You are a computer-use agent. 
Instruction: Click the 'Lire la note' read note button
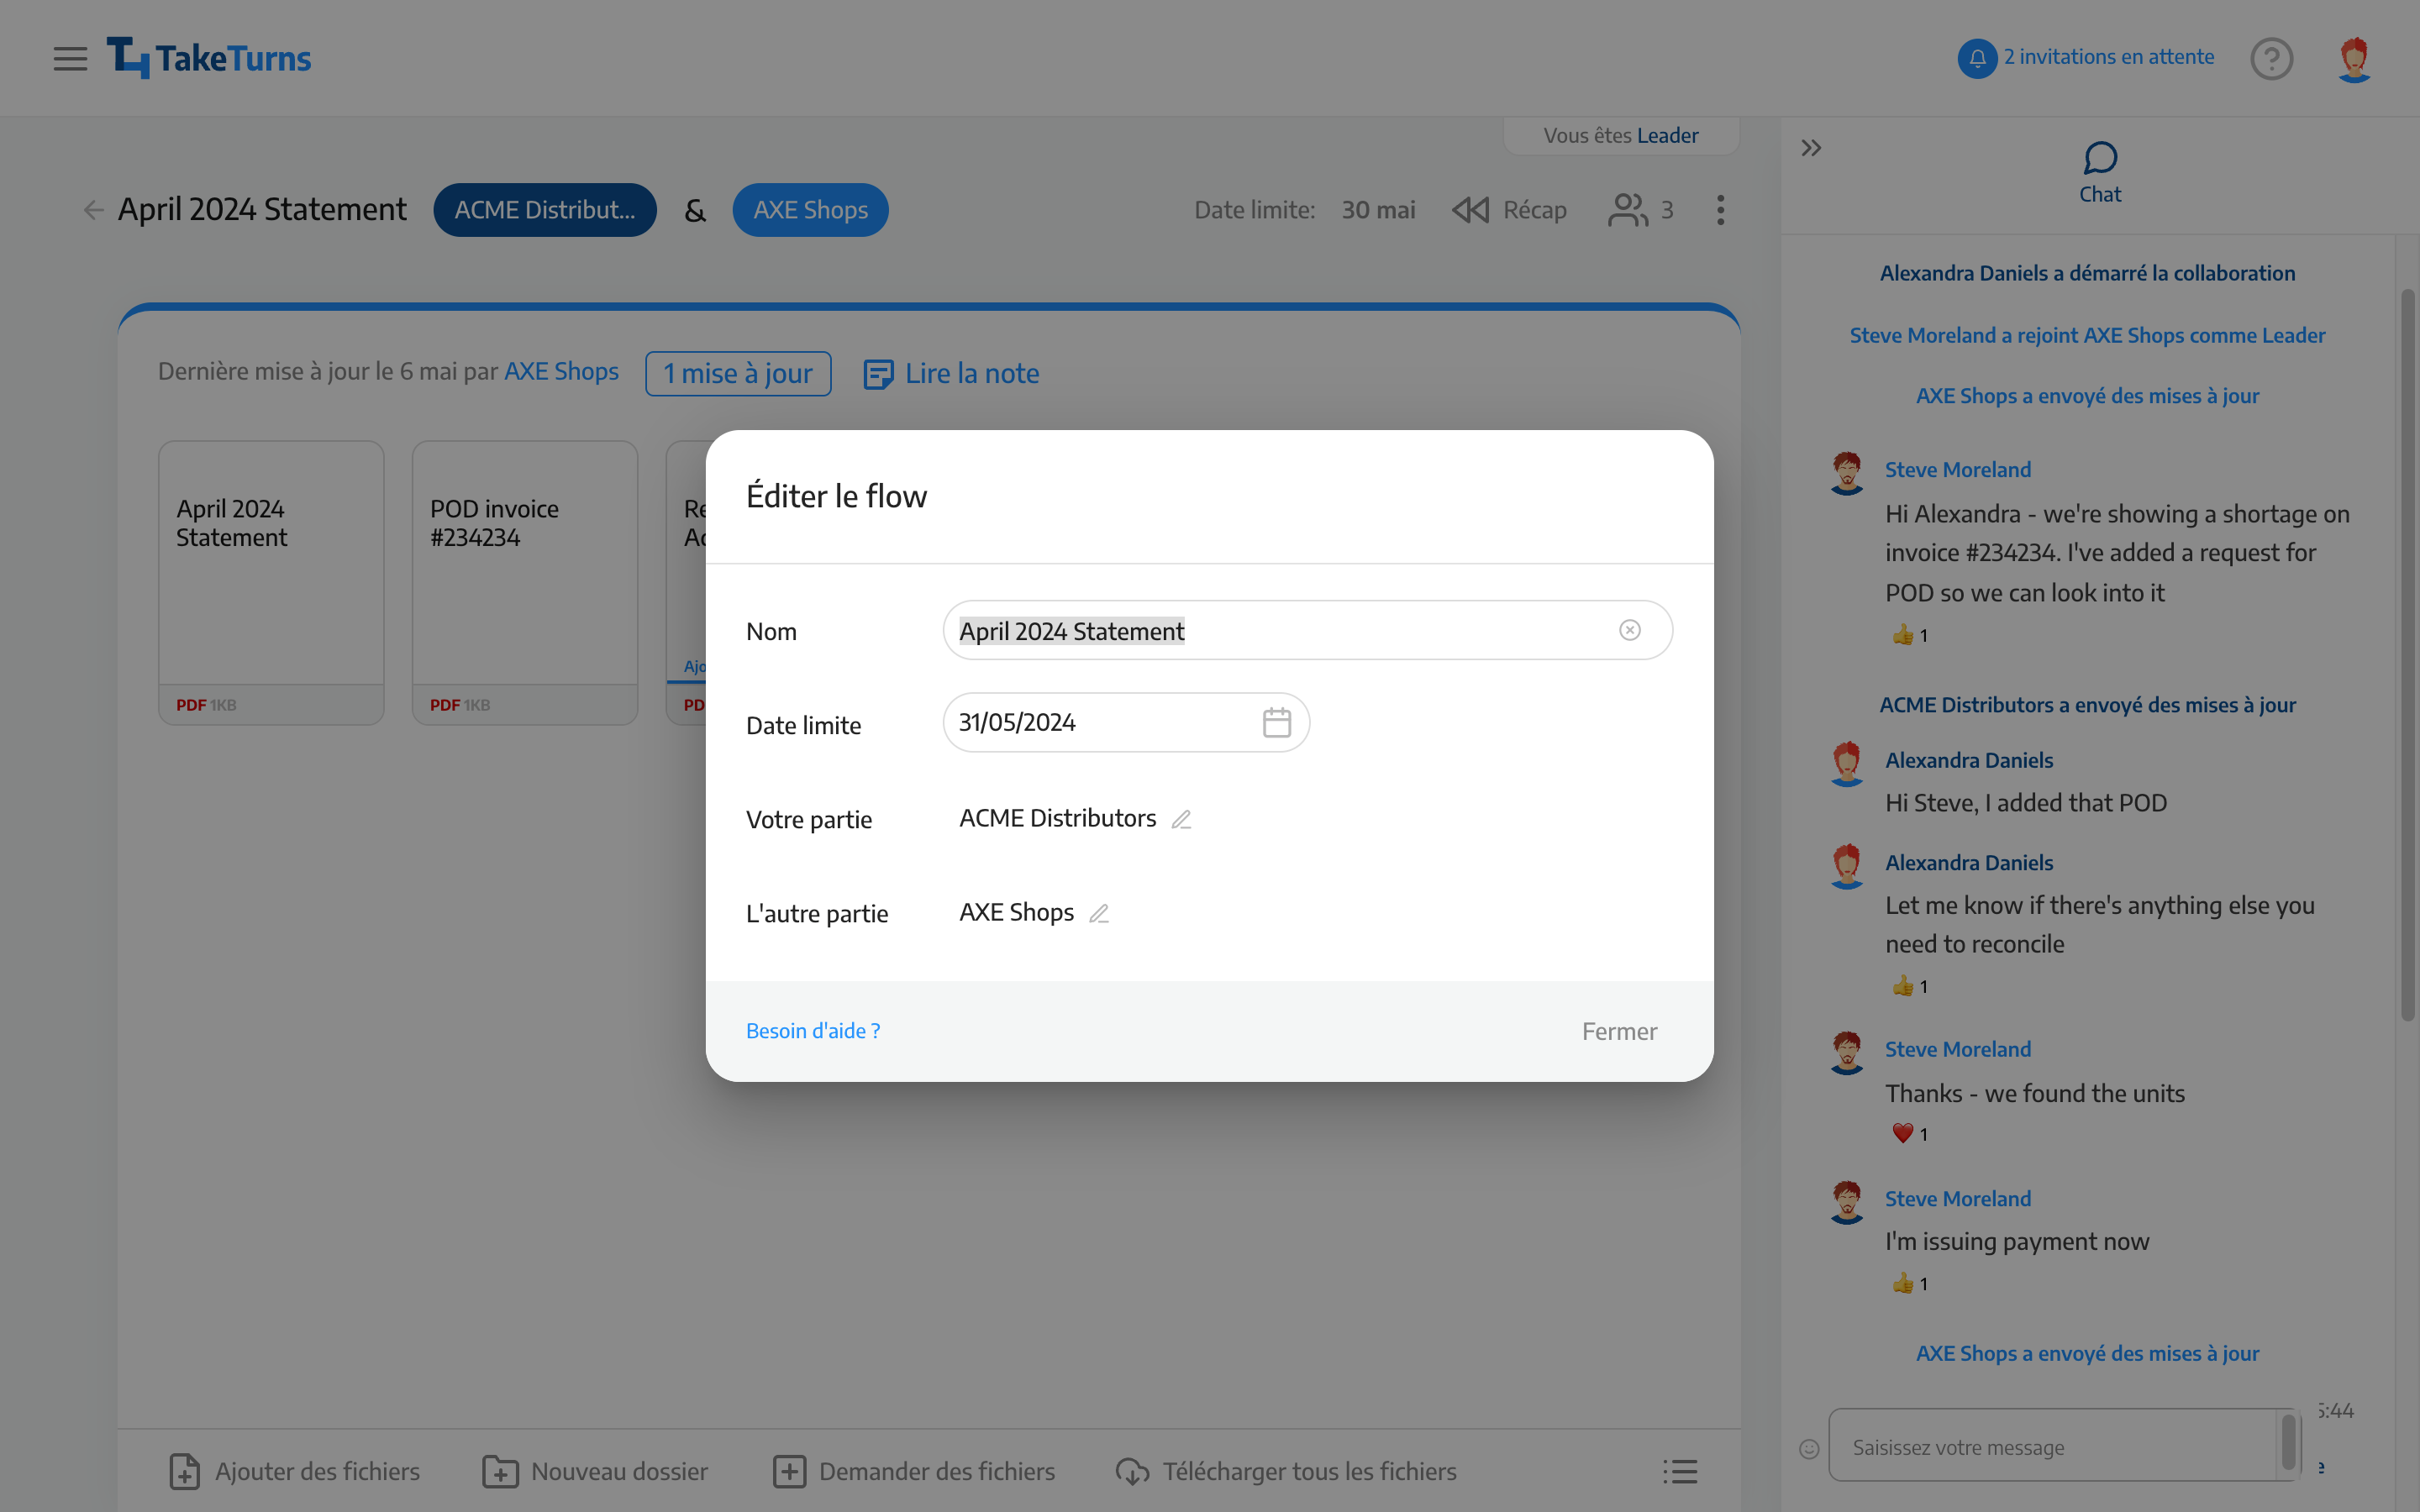(951, 373)
